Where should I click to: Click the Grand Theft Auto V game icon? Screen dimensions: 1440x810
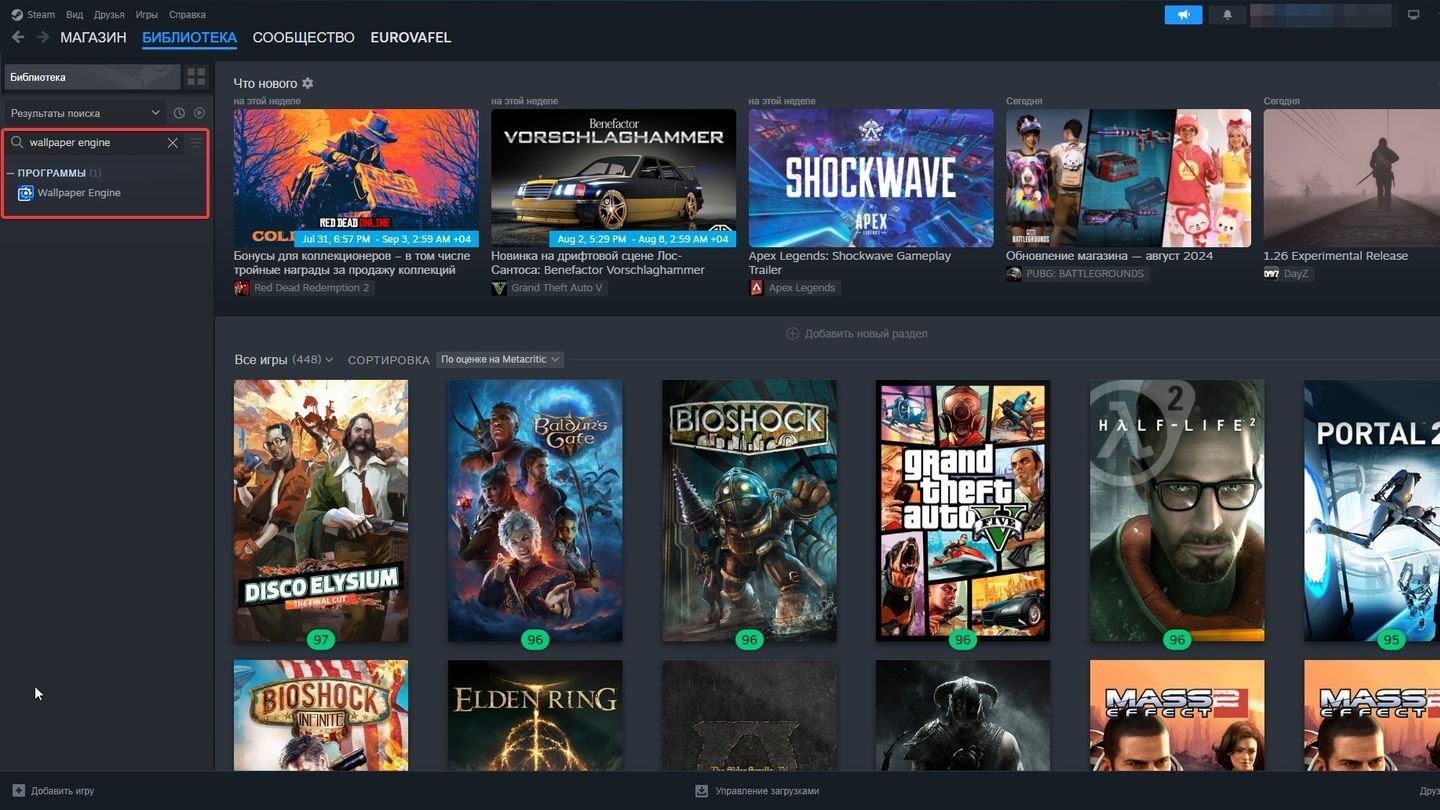(x=499, y=288)
